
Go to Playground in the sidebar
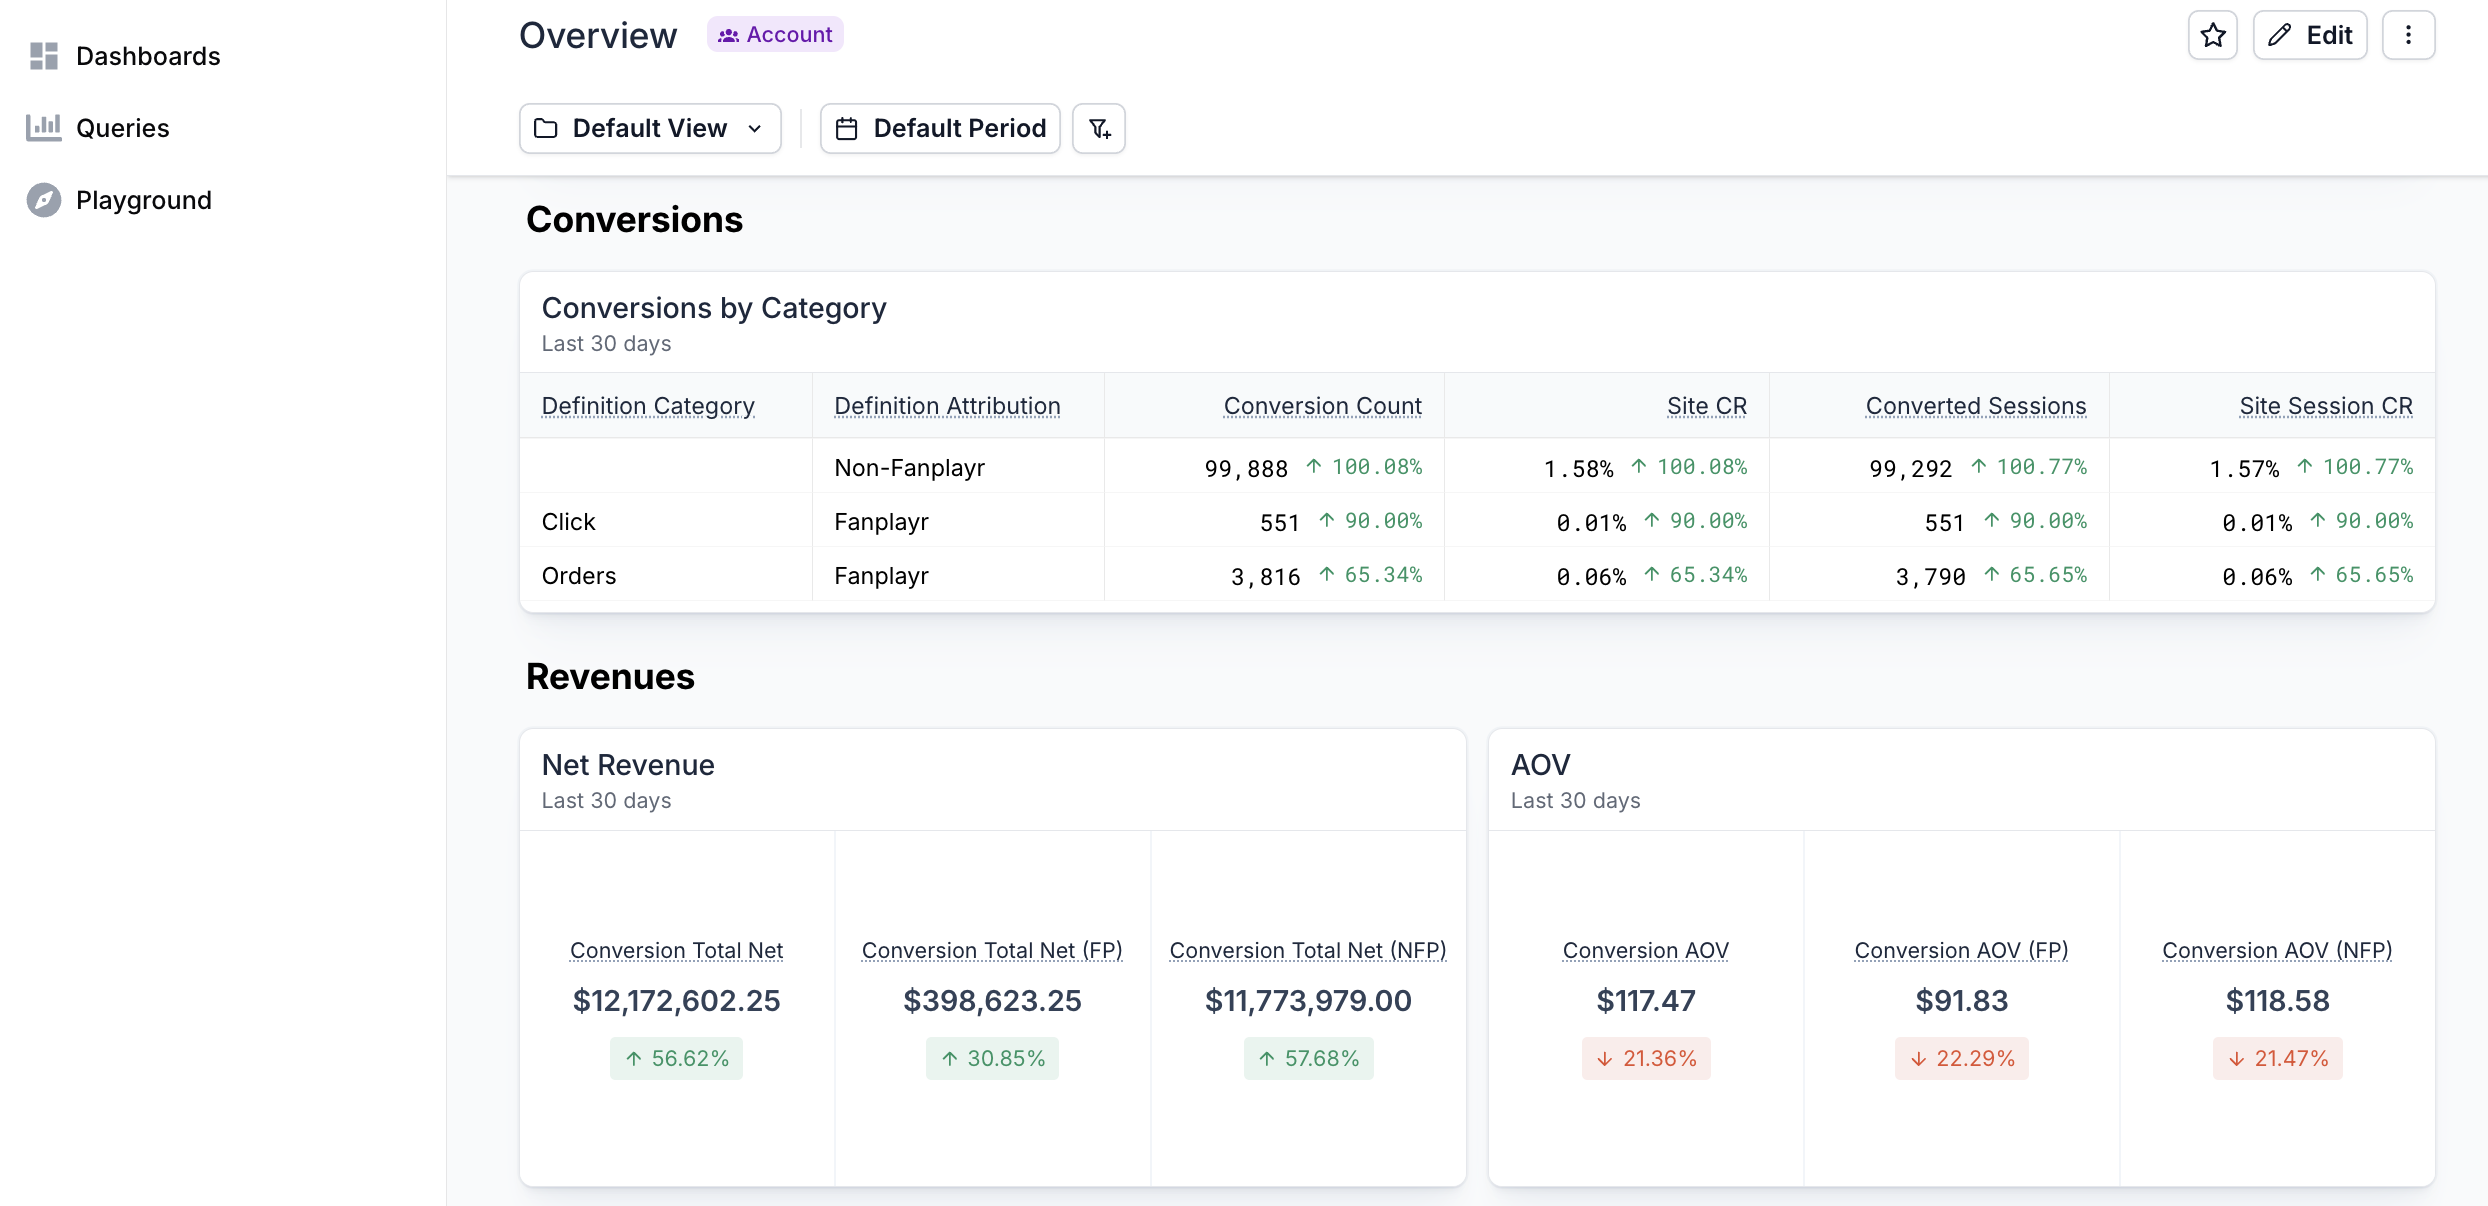(x=143, y=200)
